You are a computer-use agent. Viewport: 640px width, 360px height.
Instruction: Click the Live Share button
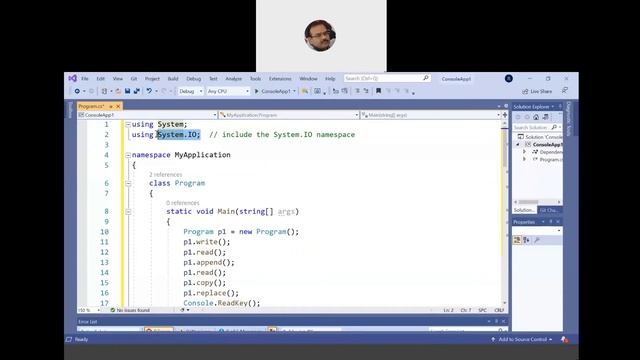point(537,91)
